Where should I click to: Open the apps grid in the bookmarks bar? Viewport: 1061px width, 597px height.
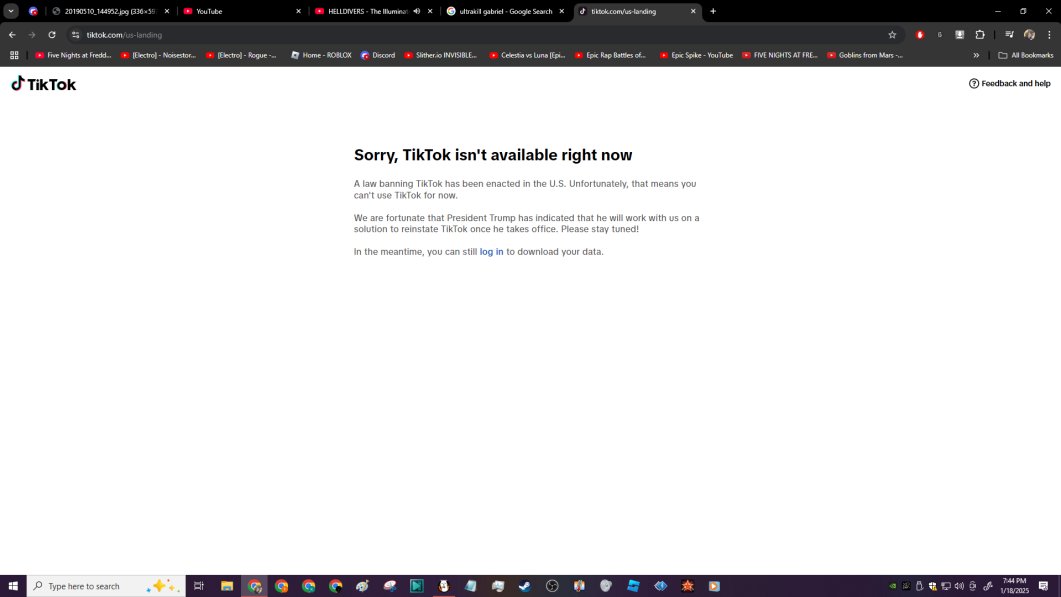click(x=14, y=56)
